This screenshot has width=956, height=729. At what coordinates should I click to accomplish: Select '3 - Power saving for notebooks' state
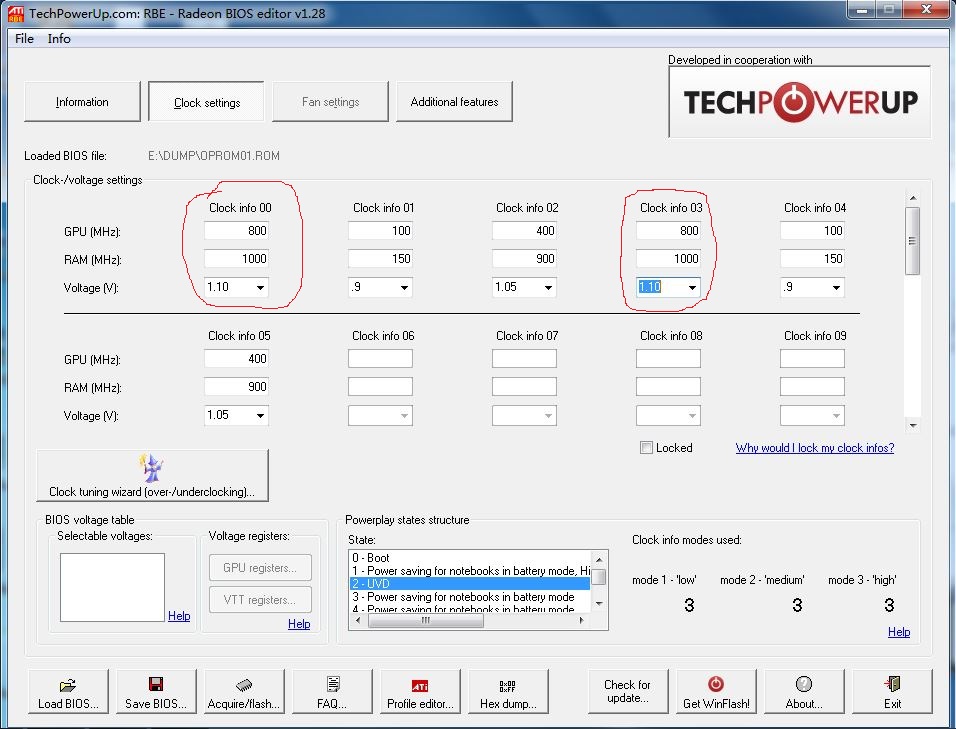469,597
